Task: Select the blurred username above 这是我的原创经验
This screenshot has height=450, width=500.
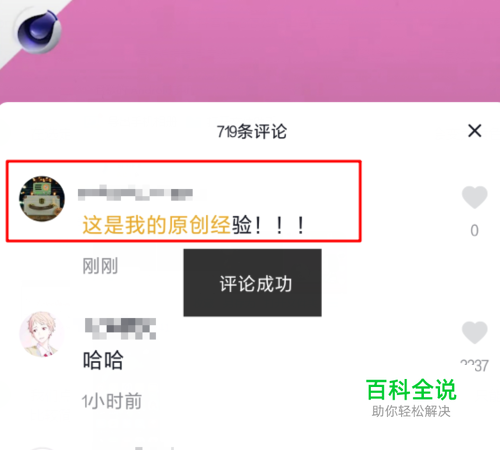Action: pos(135,193)
